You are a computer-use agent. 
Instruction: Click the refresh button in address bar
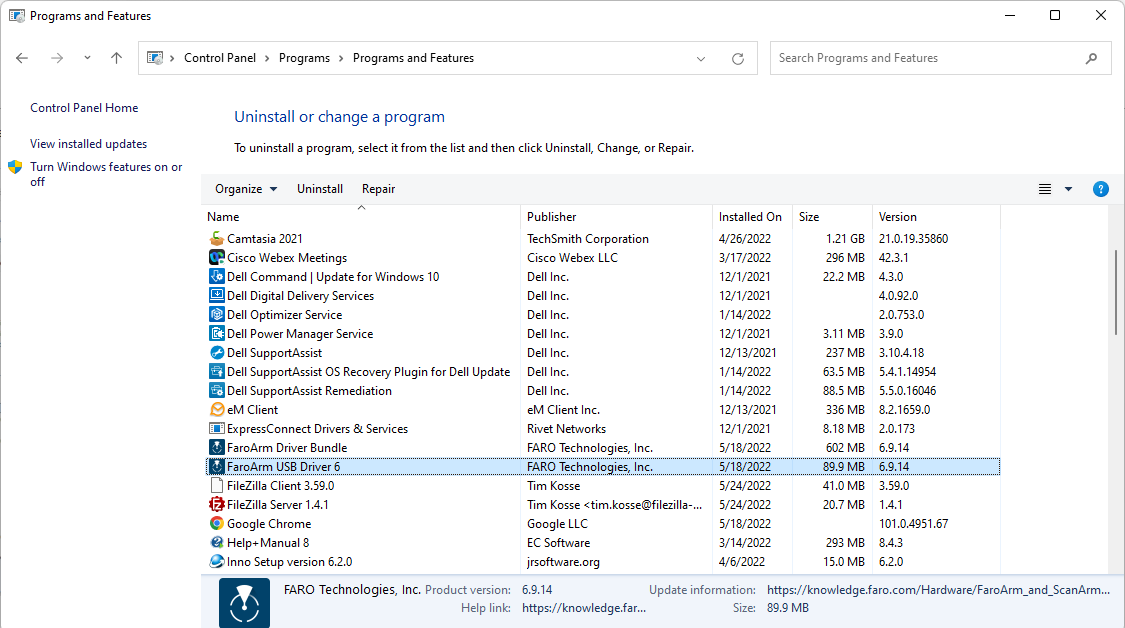coord(738,58)
